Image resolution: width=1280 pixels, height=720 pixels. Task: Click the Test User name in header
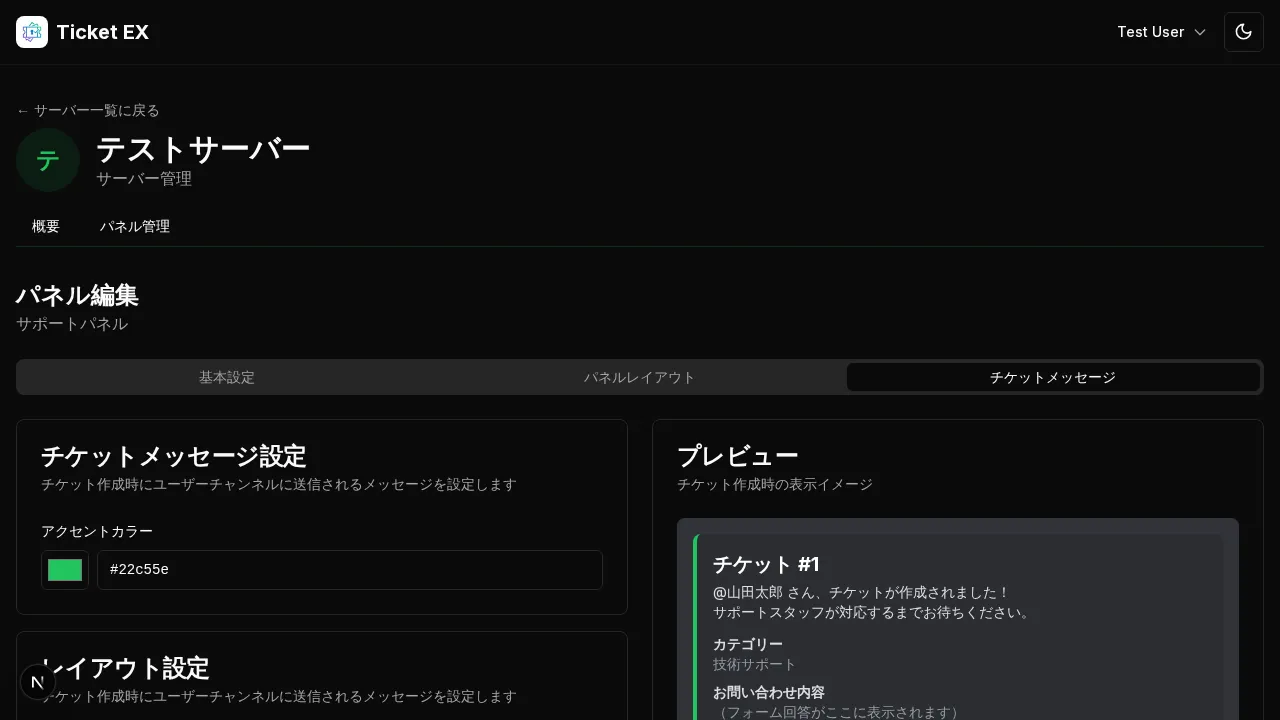[1150, 31]
